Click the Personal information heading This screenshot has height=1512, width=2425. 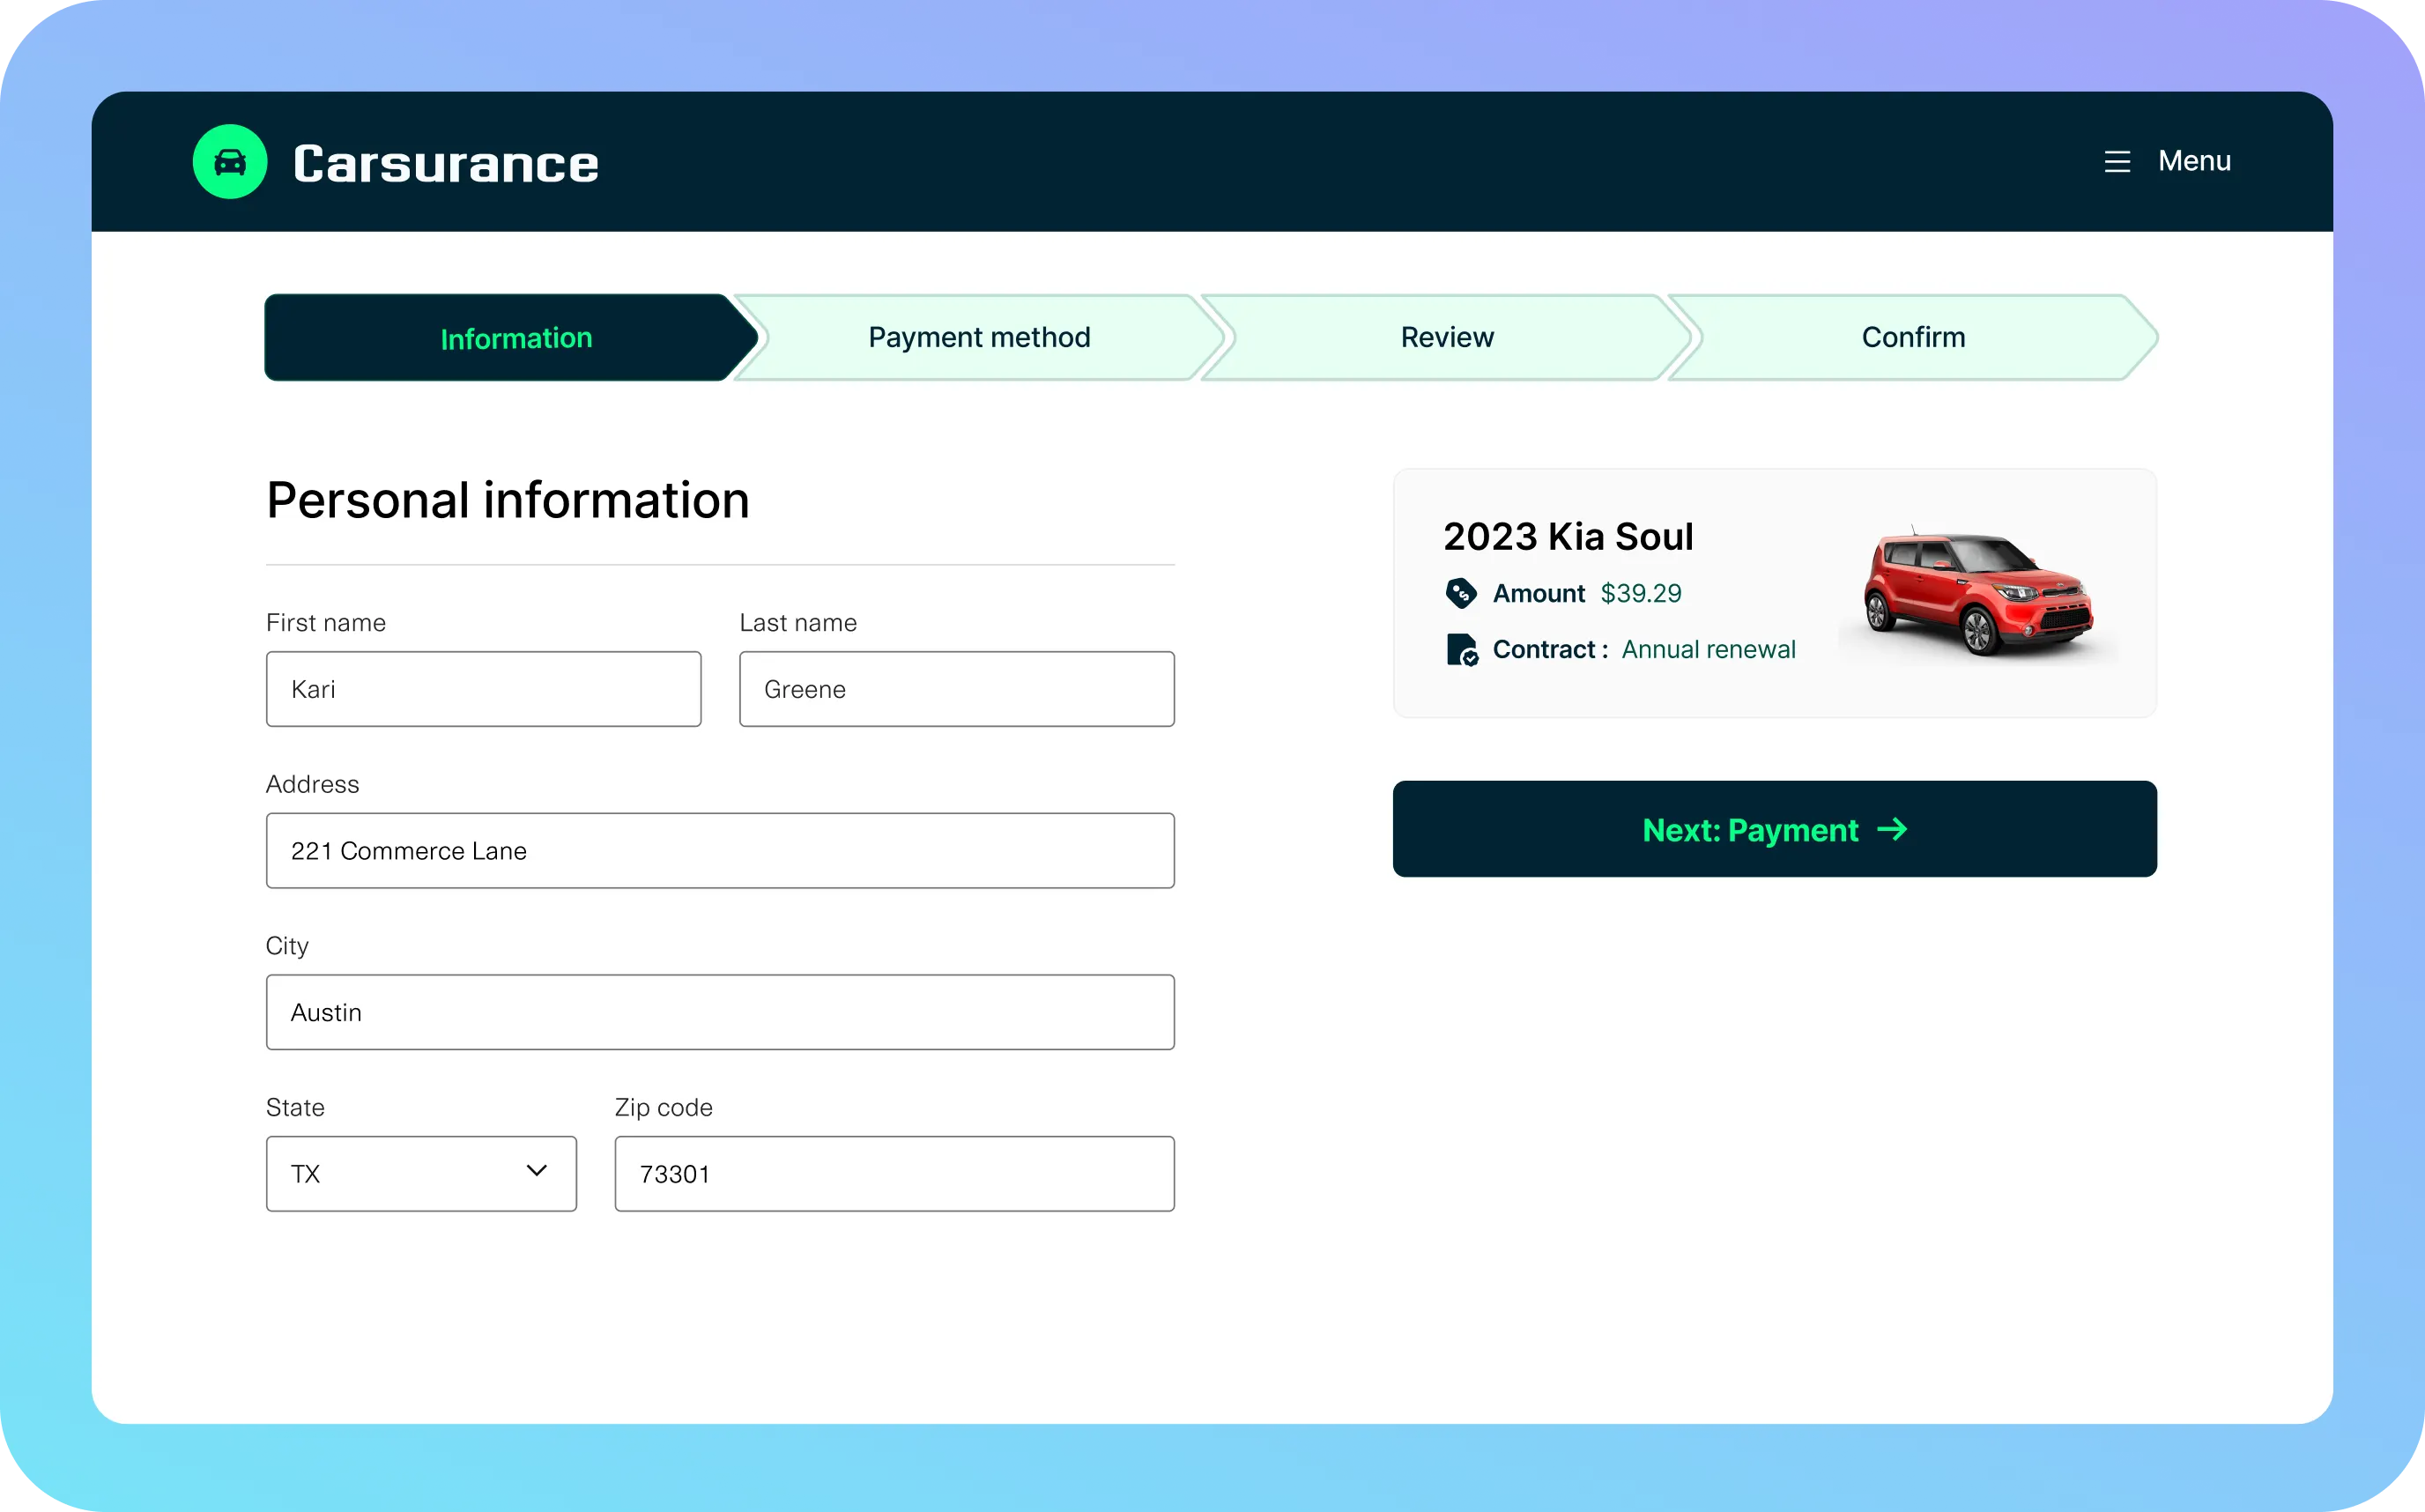pyautogui.click(x=508, y=500)
